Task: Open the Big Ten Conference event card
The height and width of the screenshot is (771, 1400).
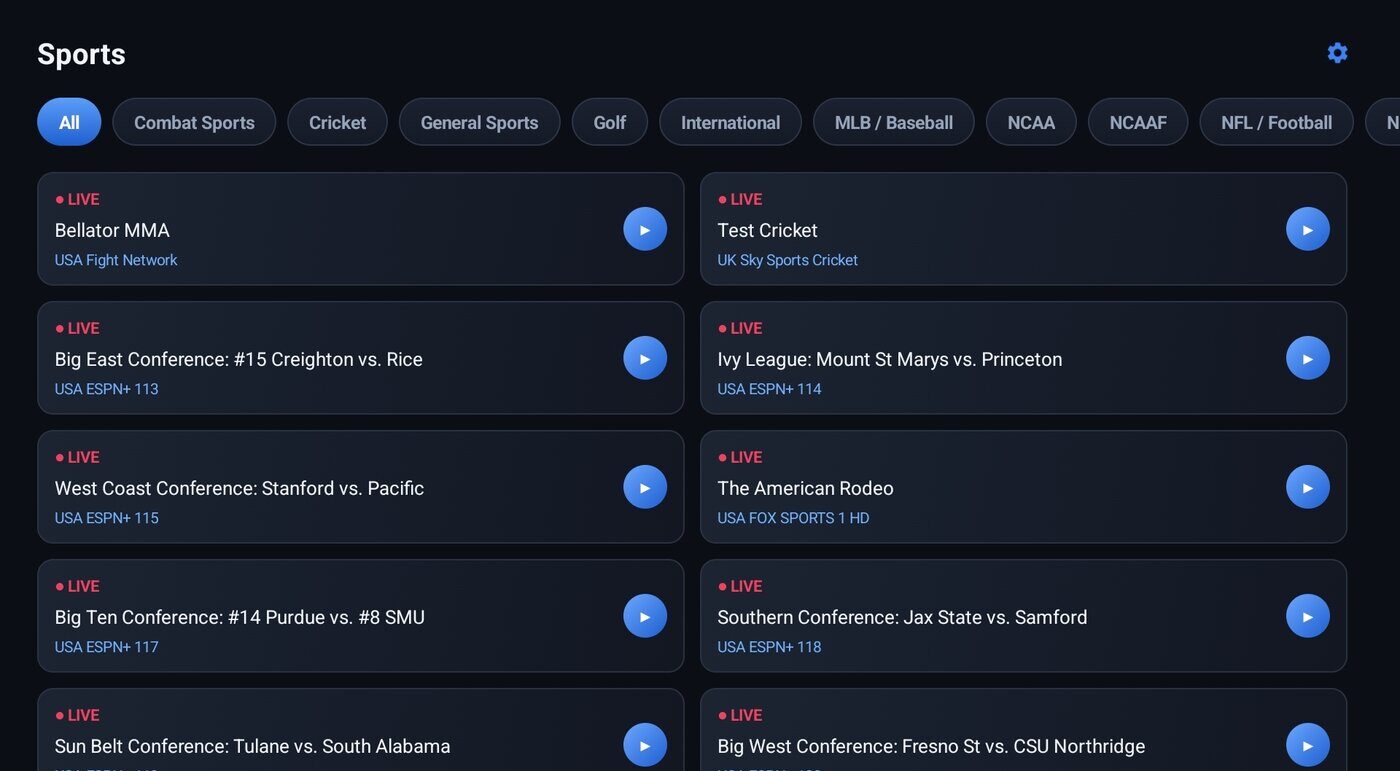Action: tap(361, 616)
